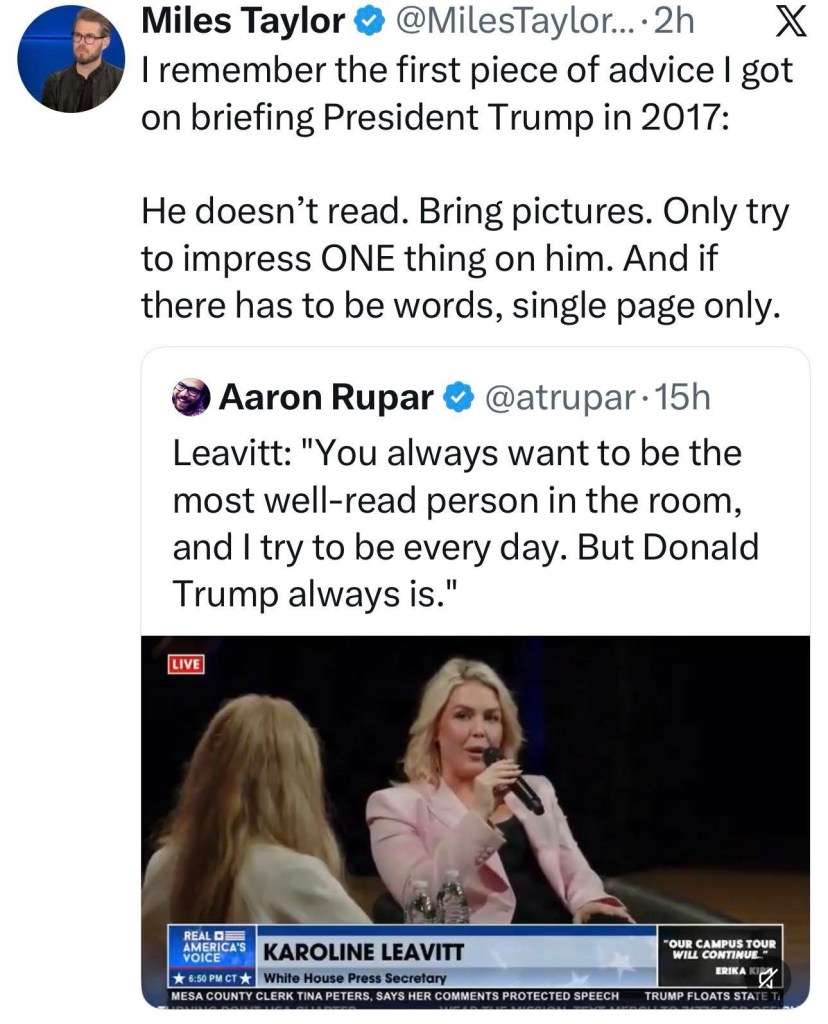Click the "Our campus tour will continue" box
Viewport: 828px width, 1024px height.
pos(719,949)
